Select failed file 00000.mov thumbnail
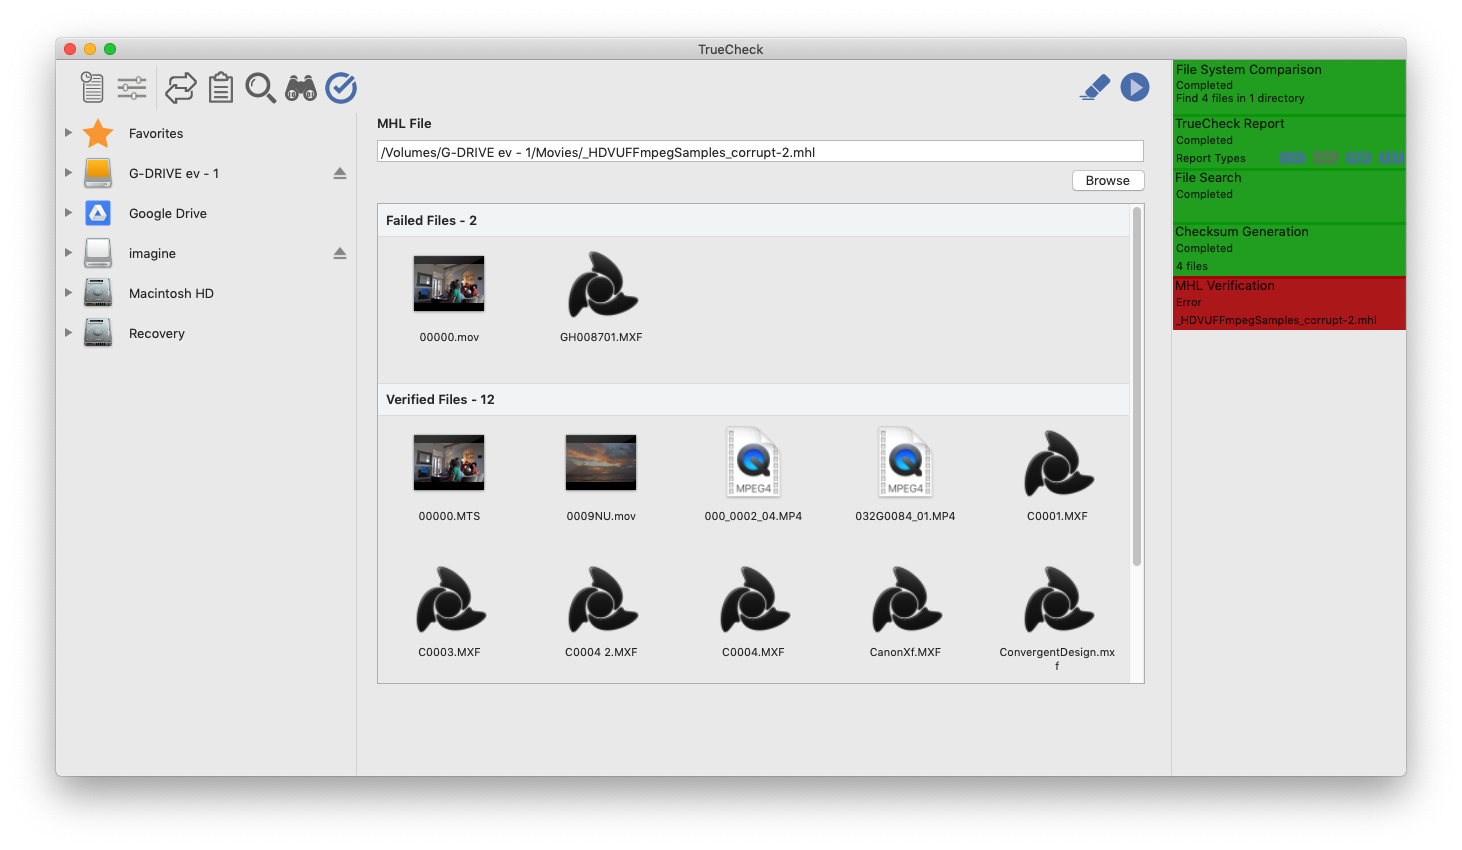Screen dimensions: 1462x850 click(x=449, y=284)
